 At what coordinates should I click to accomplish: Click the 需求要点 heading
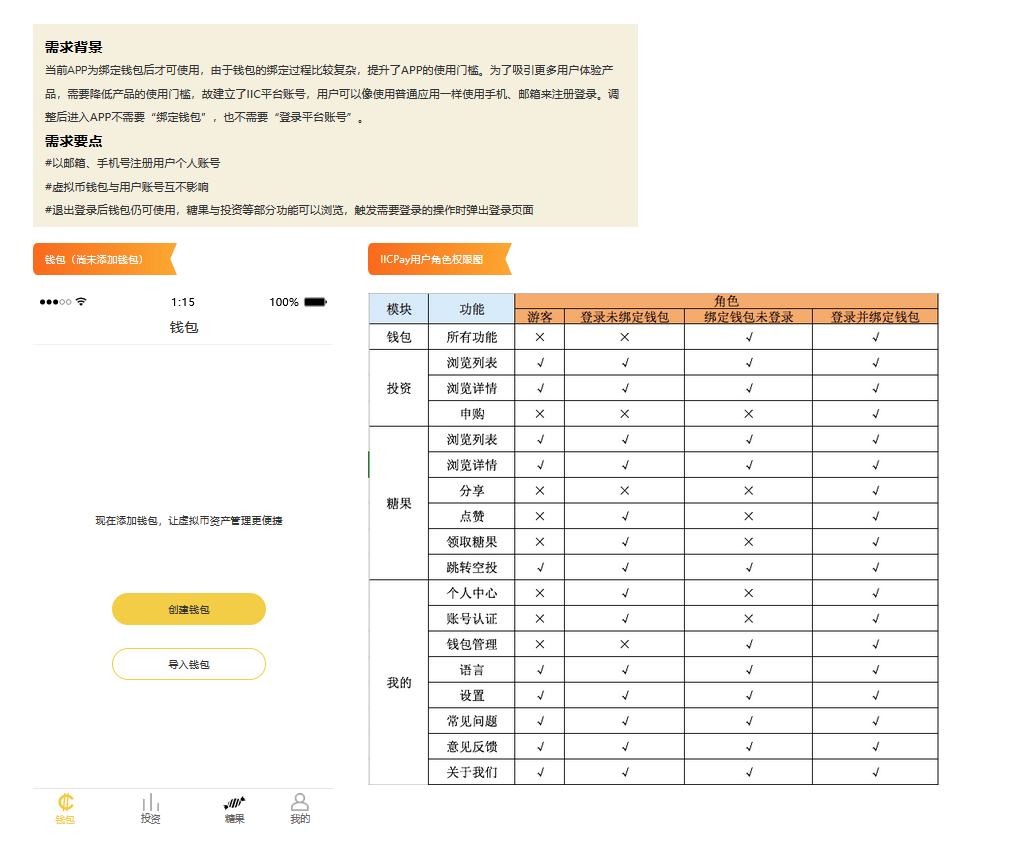tap(74, 141)
